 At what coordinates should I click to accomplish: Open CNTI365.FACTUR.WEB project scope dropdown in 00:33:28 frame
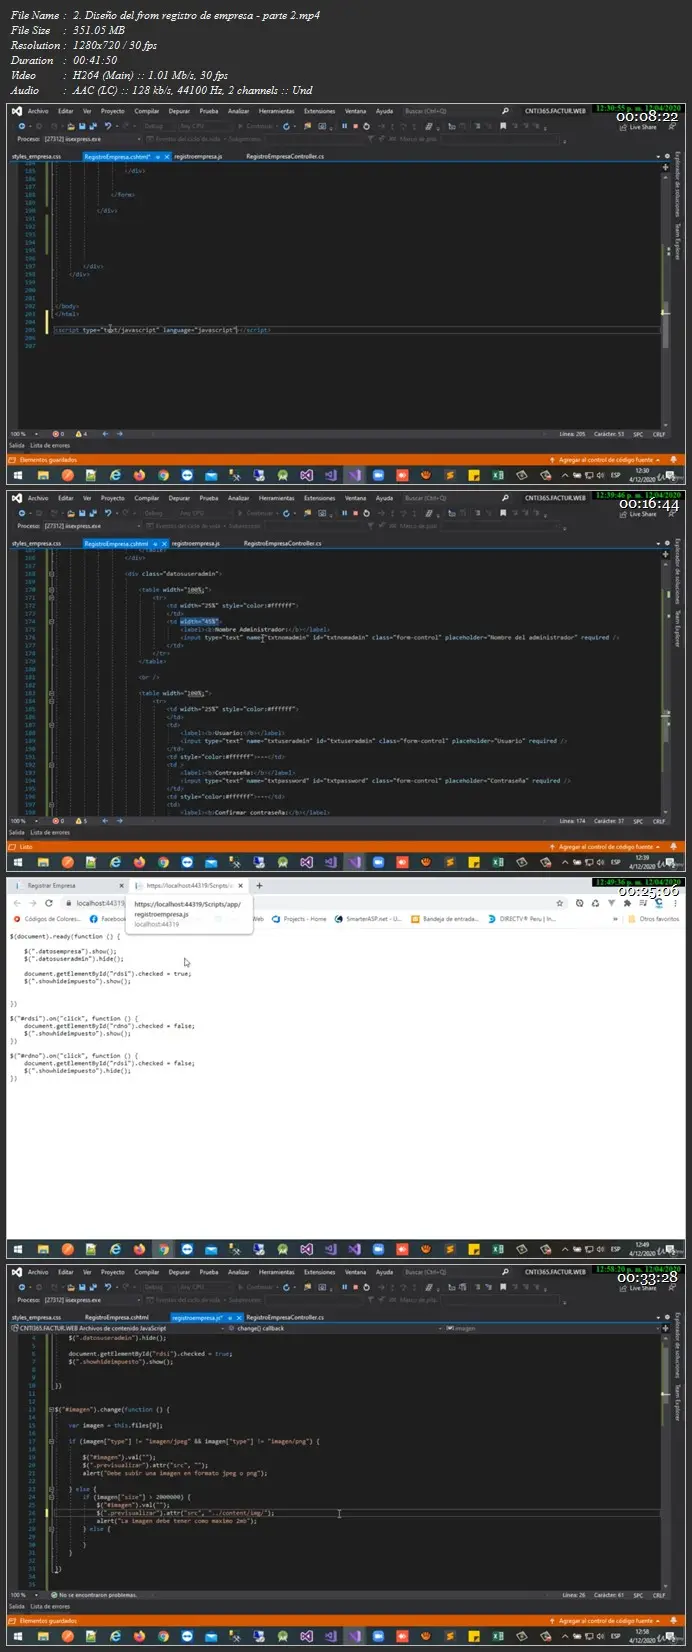[118, 1328]
